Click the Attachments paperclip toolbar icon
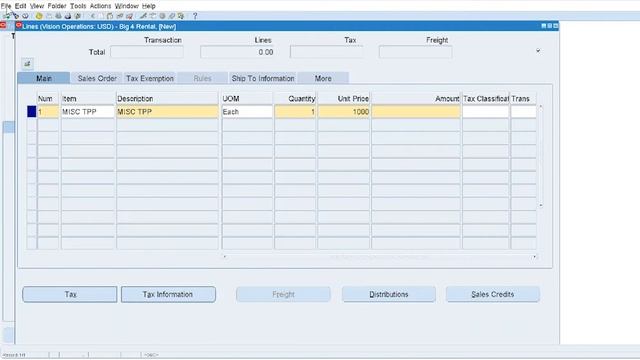The height and width of the screenshot is (360, 640). [171, 16]
